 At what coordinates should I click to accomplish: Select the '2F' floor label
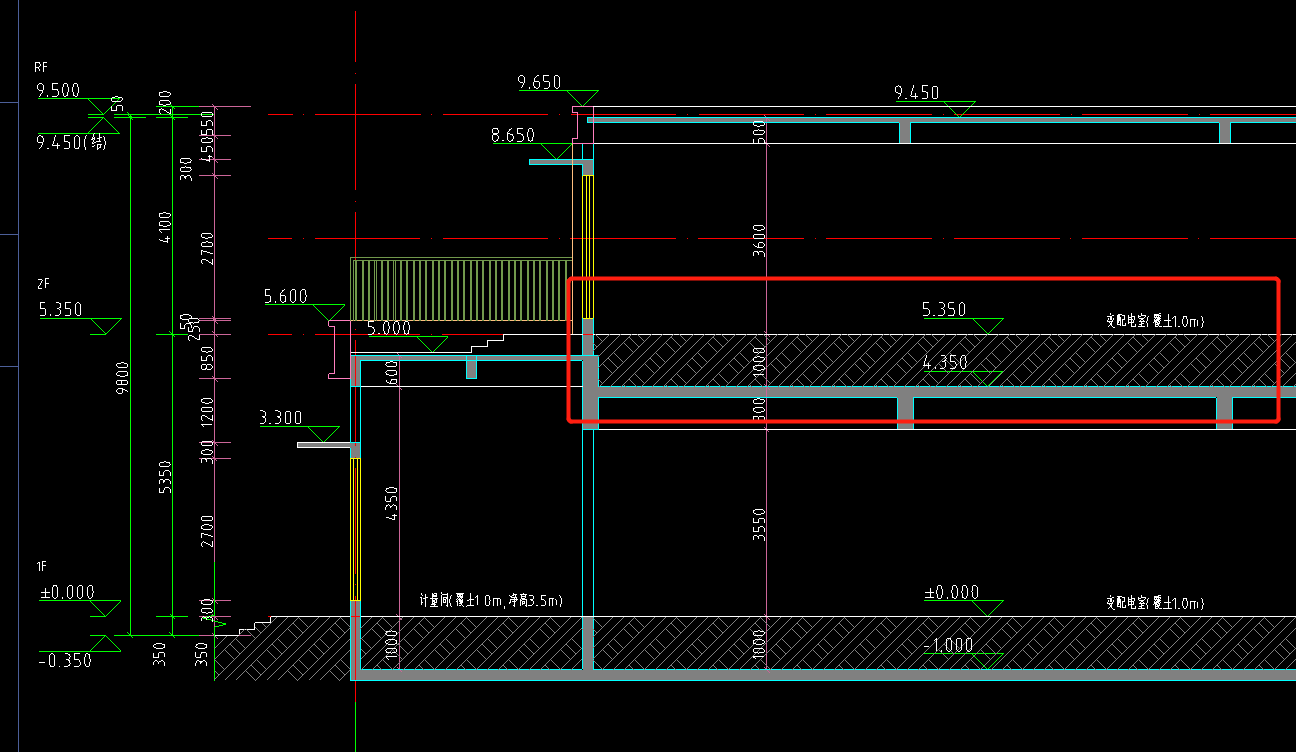(x=41, y=285)
